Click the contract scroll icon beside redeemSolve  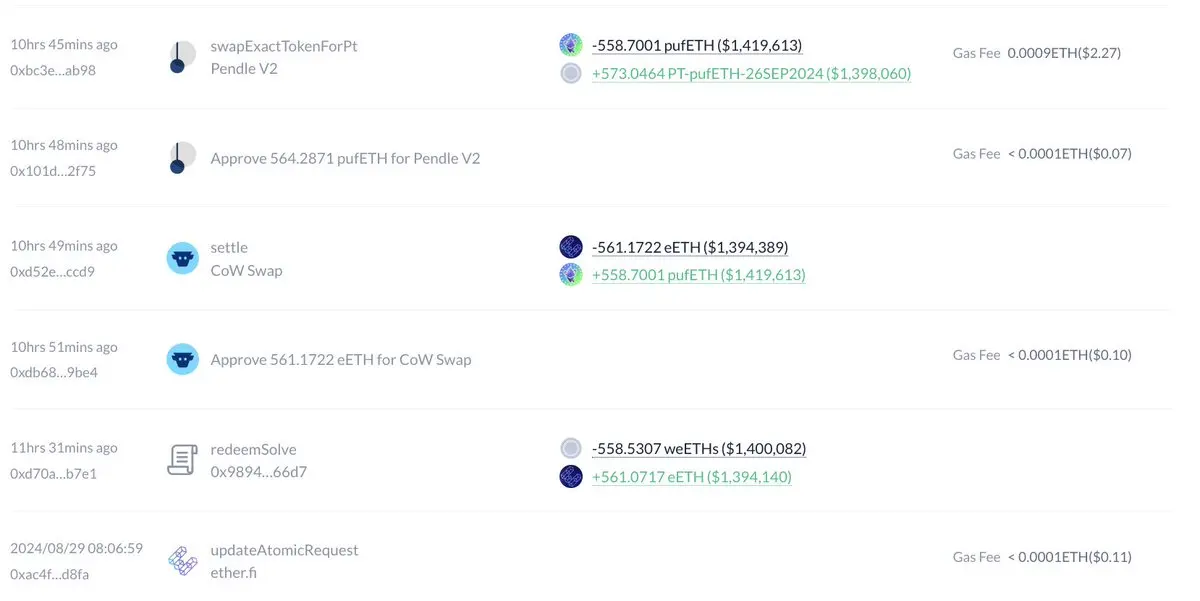182,460
